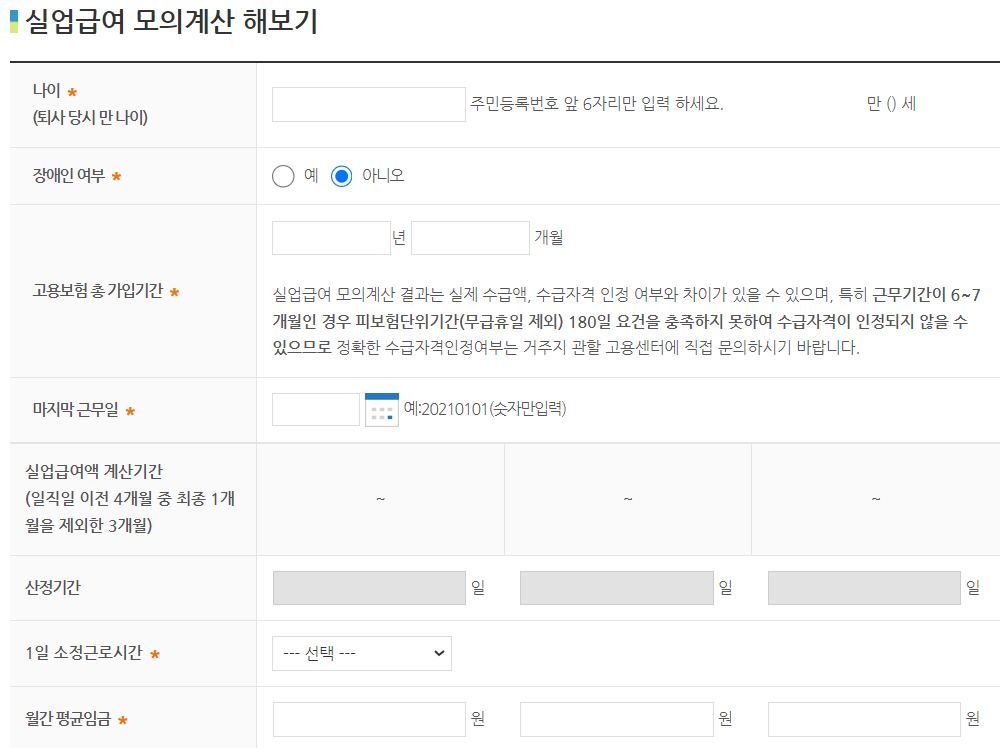
Task: Click the 고용보험 warning notice paragraph
Action: click(628, 320)
